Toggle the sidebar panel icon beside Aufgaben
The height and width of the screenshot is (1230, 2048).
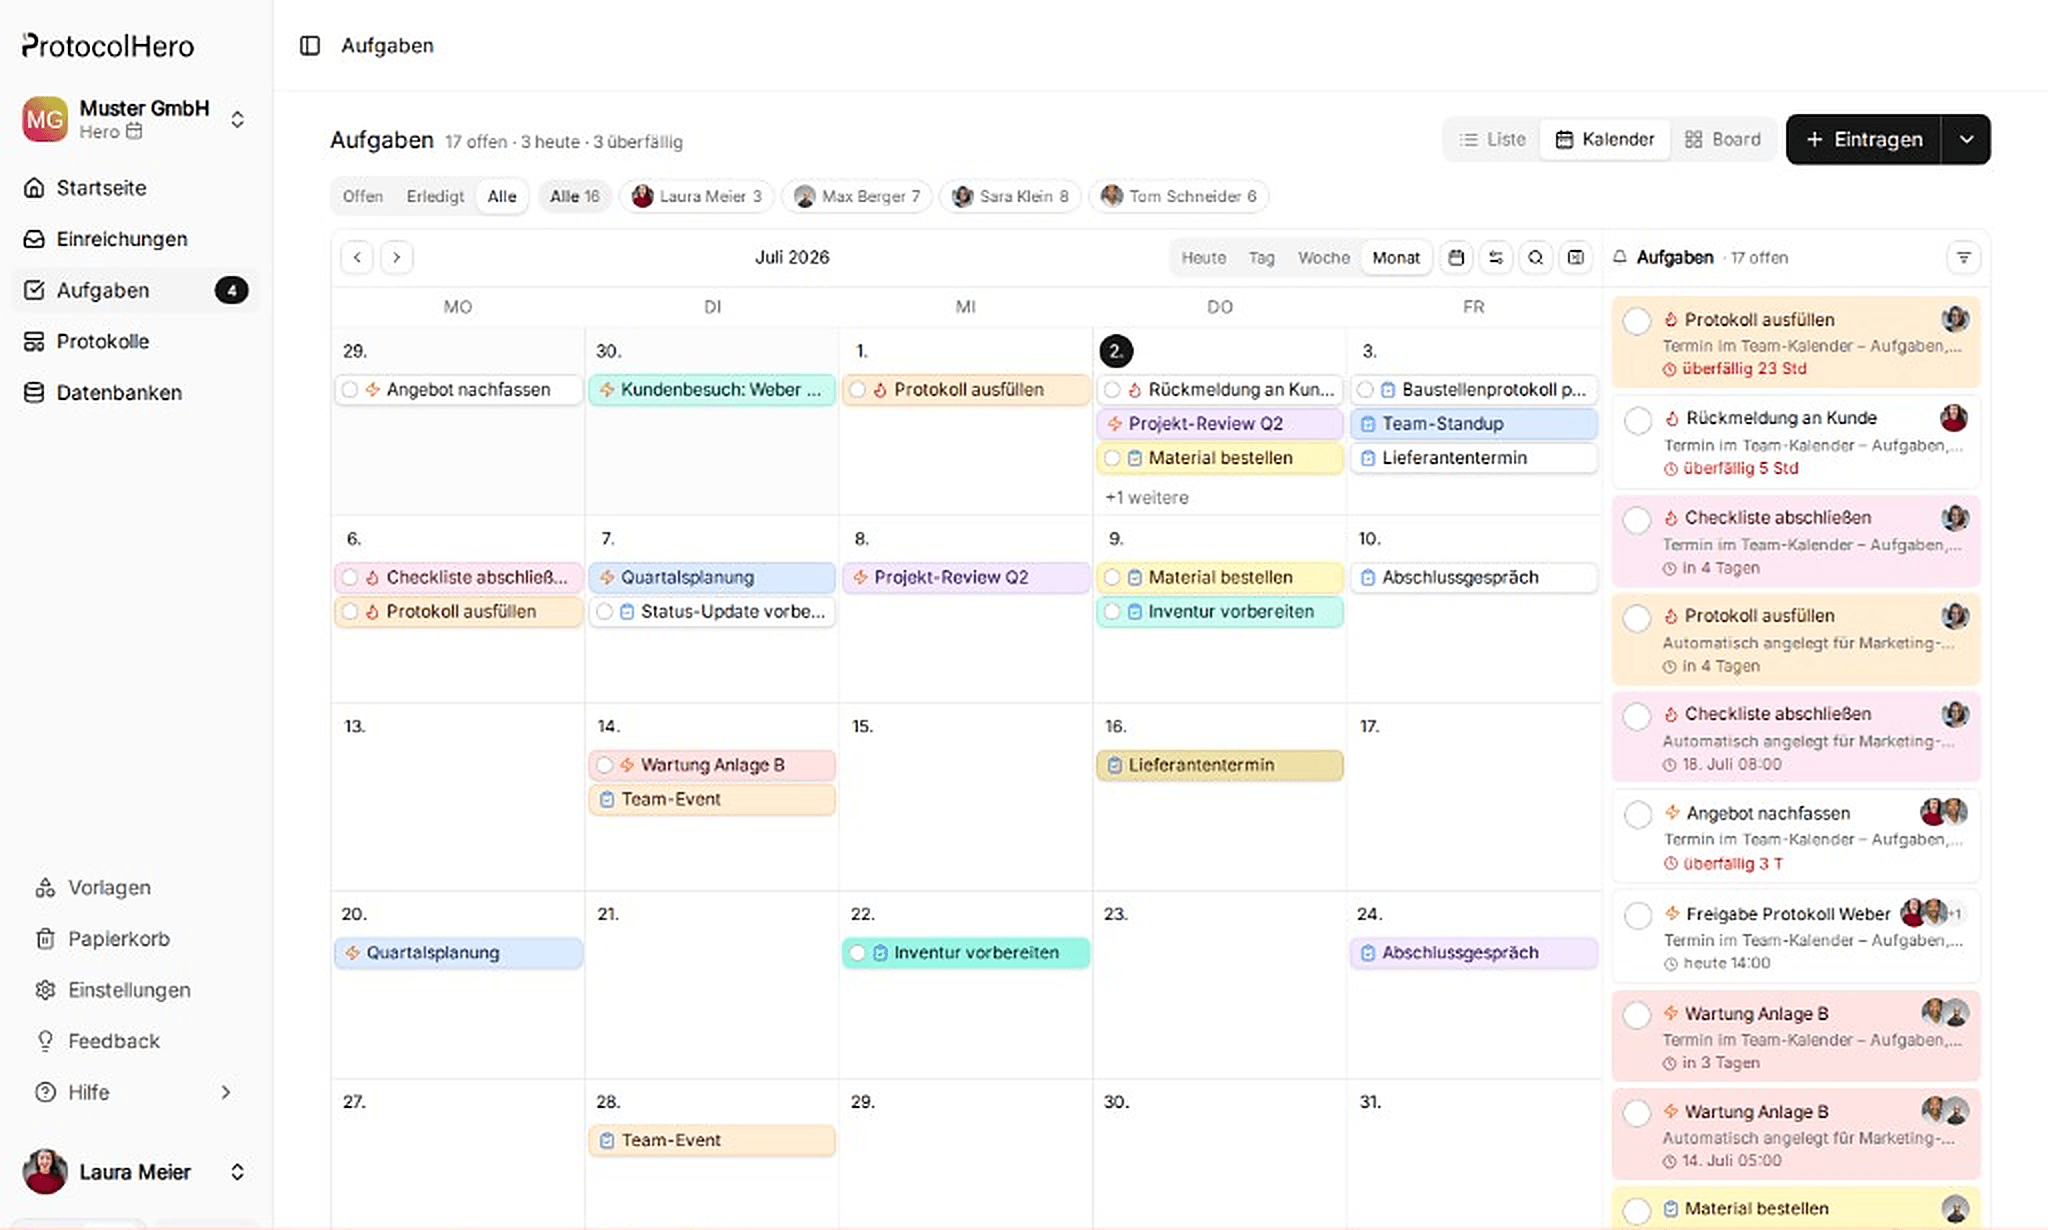tap(310, 46)
